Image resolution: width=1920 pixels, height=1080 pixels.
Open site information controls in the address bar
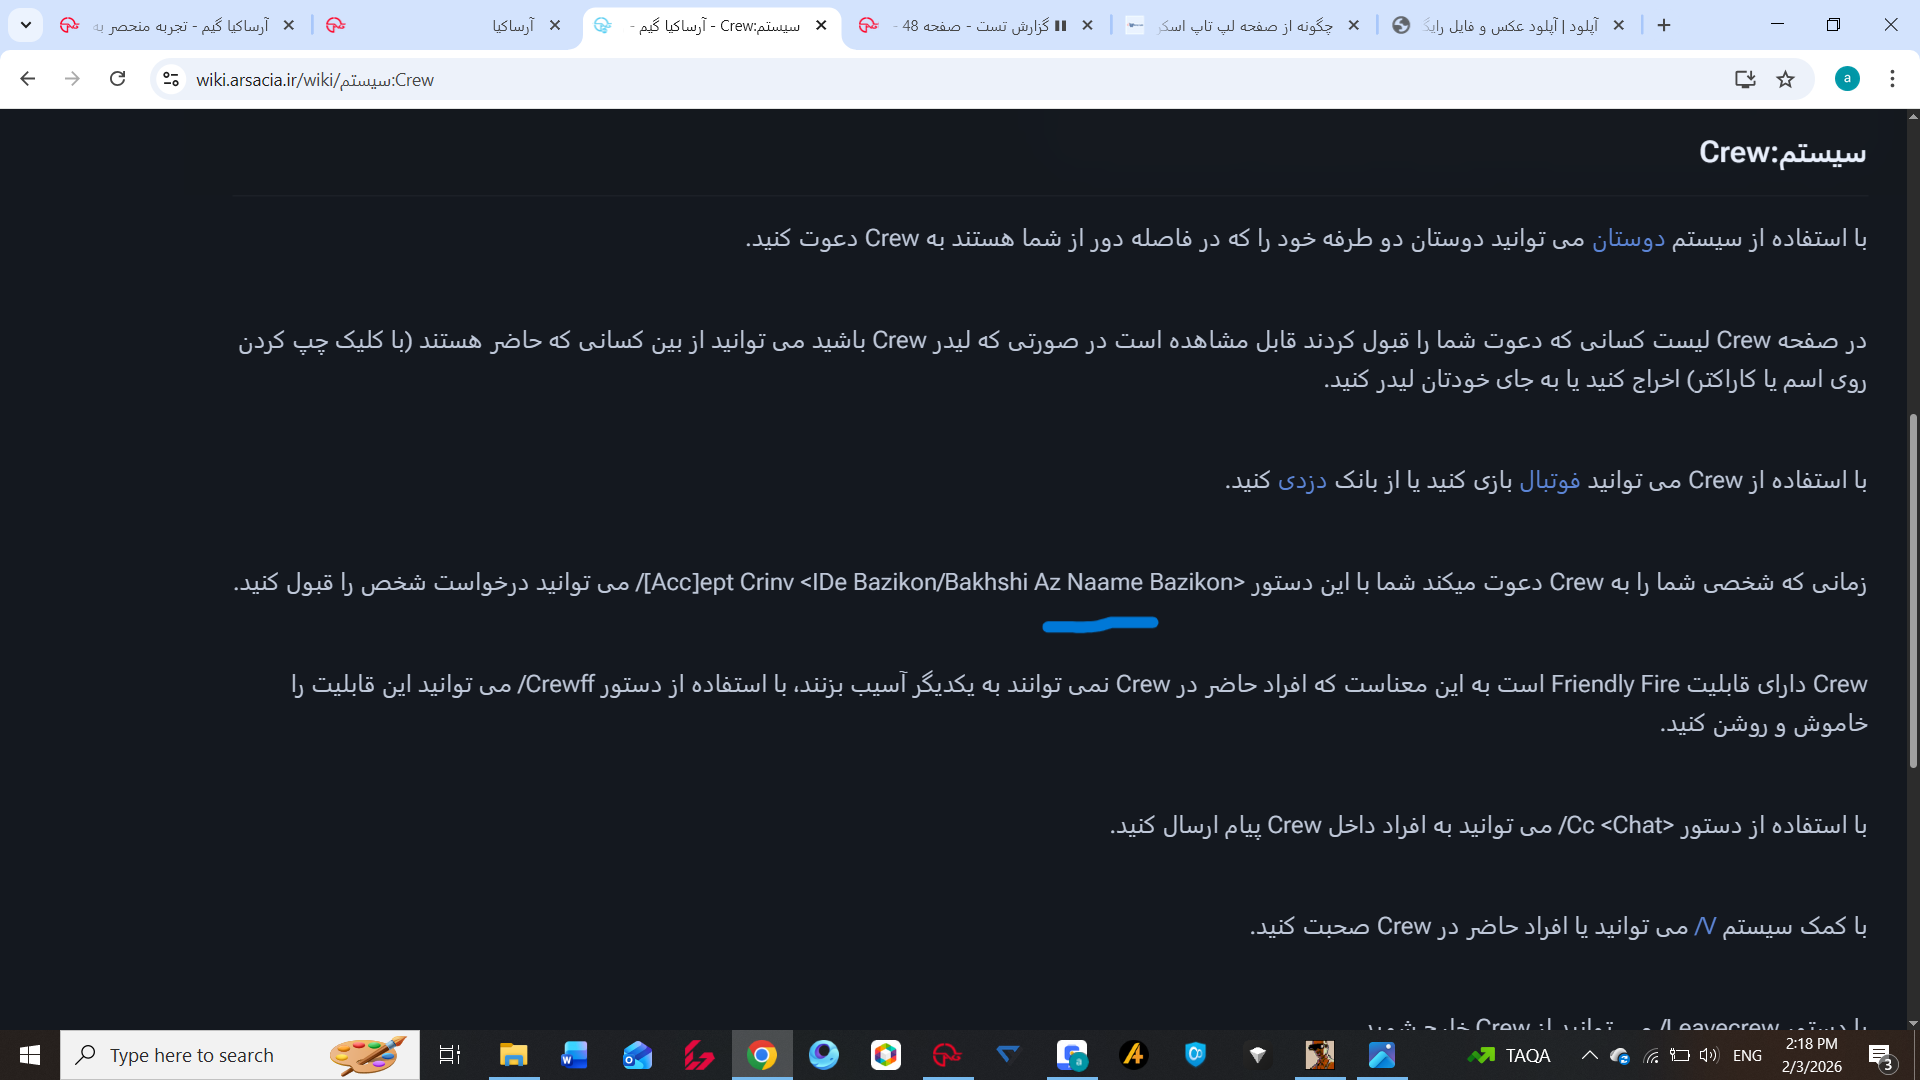(170, 79)
